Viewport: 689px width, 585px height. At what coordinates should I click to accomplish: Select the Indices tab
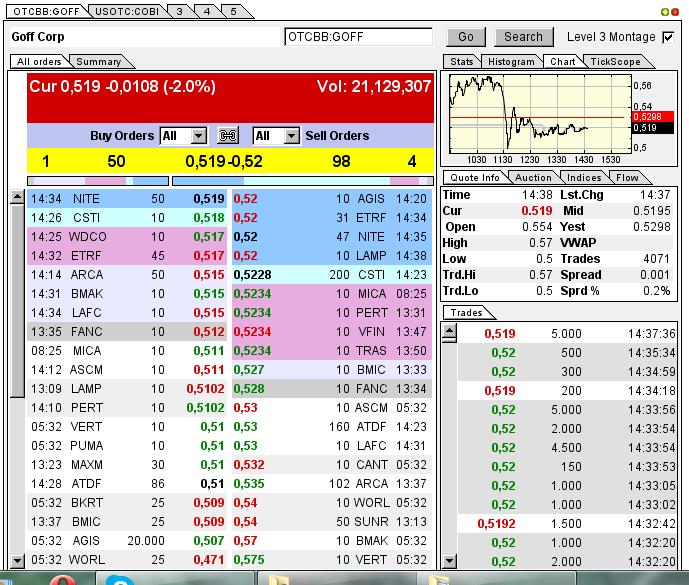(x=584, y=178)
